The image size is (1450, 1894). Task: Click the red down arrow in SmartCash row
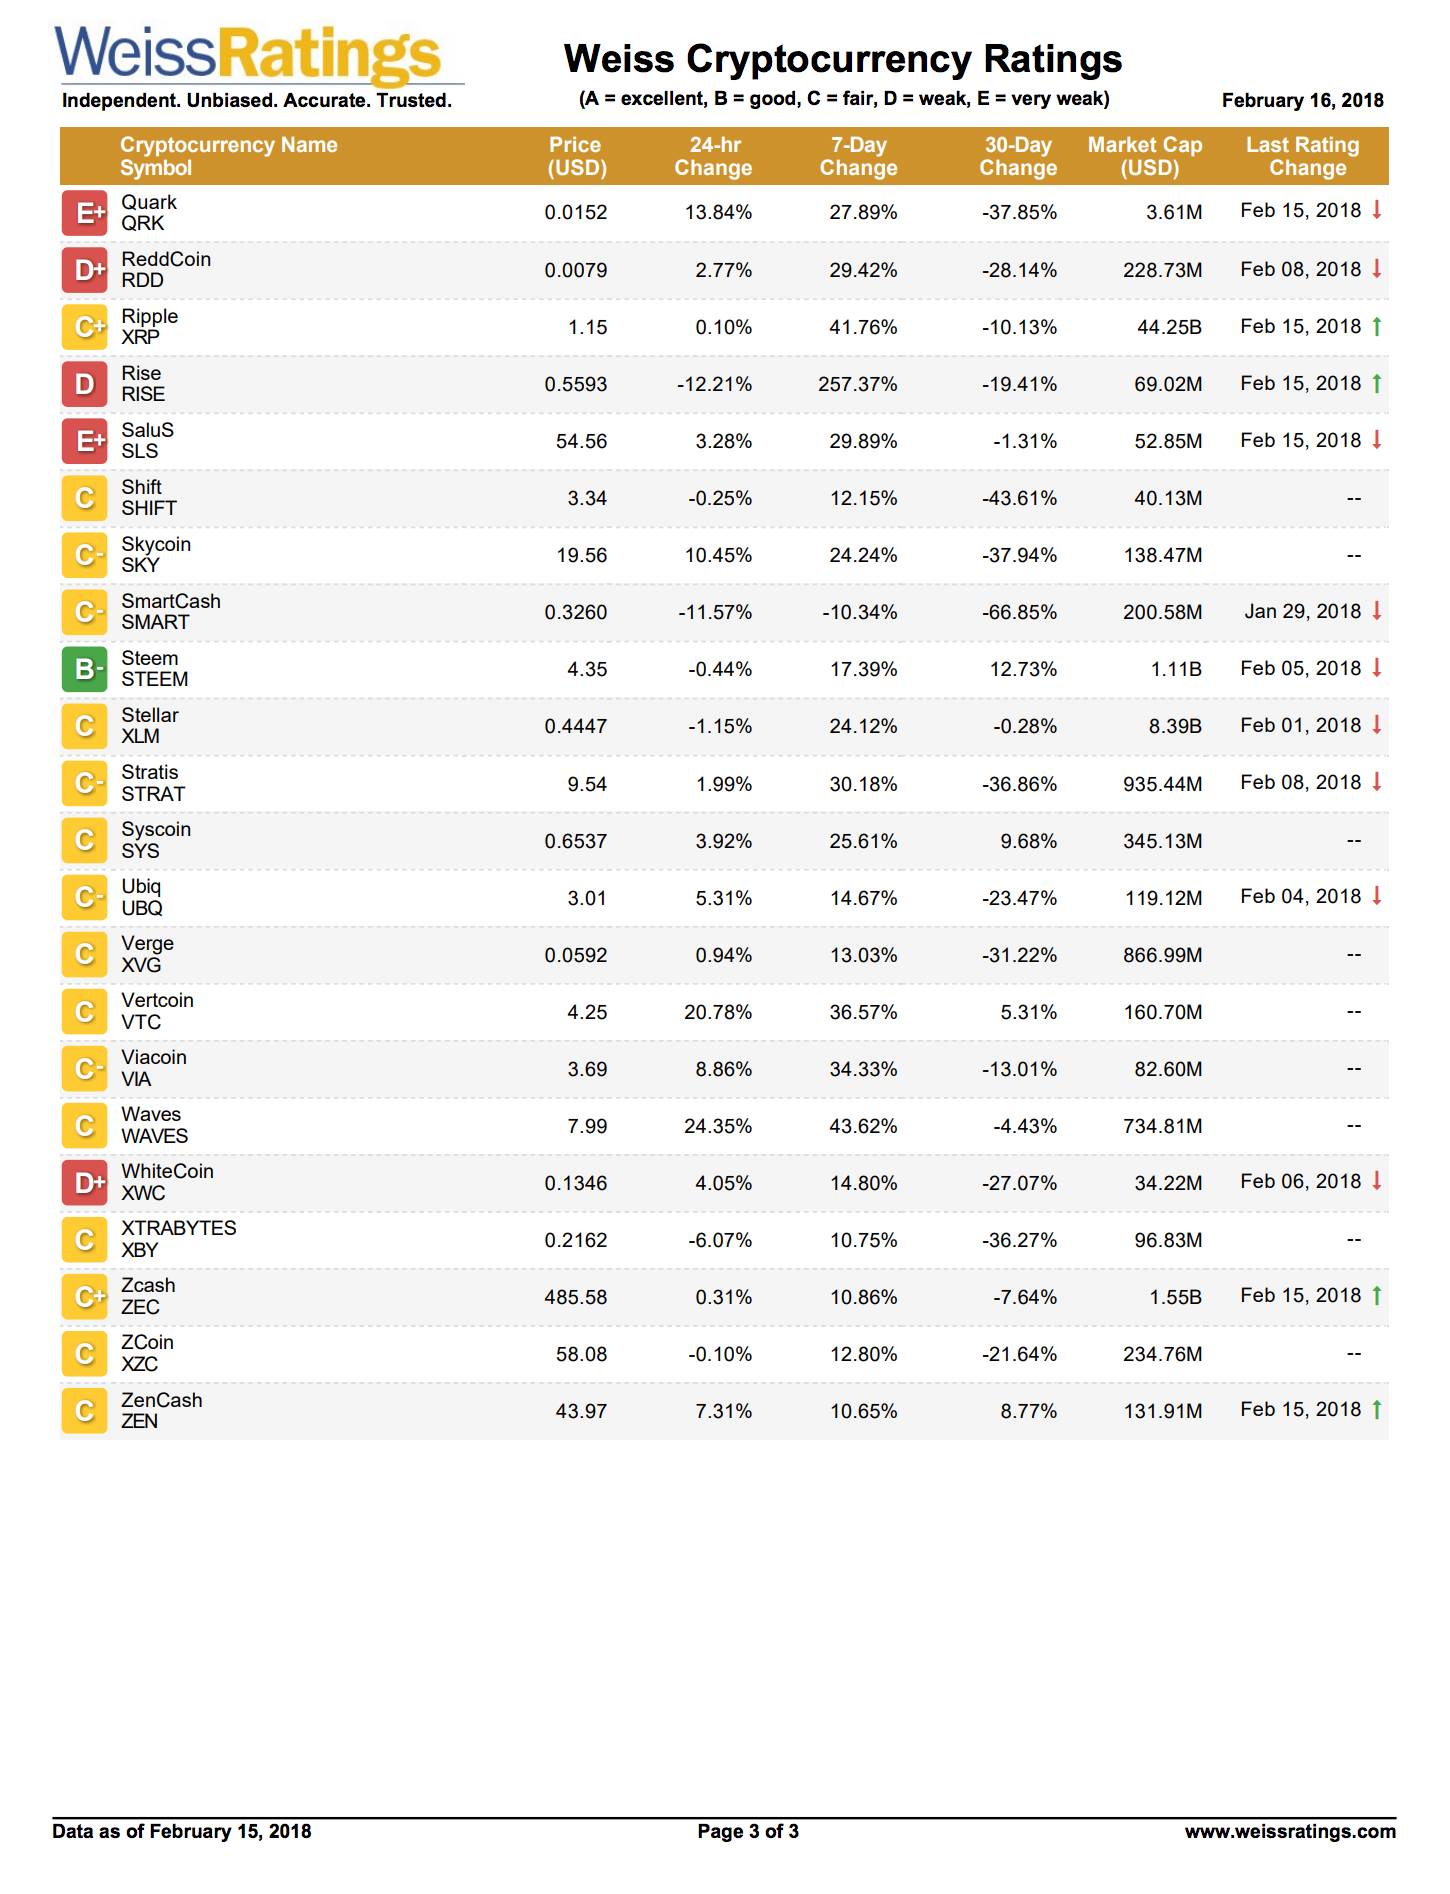(x=1377, y=611)
